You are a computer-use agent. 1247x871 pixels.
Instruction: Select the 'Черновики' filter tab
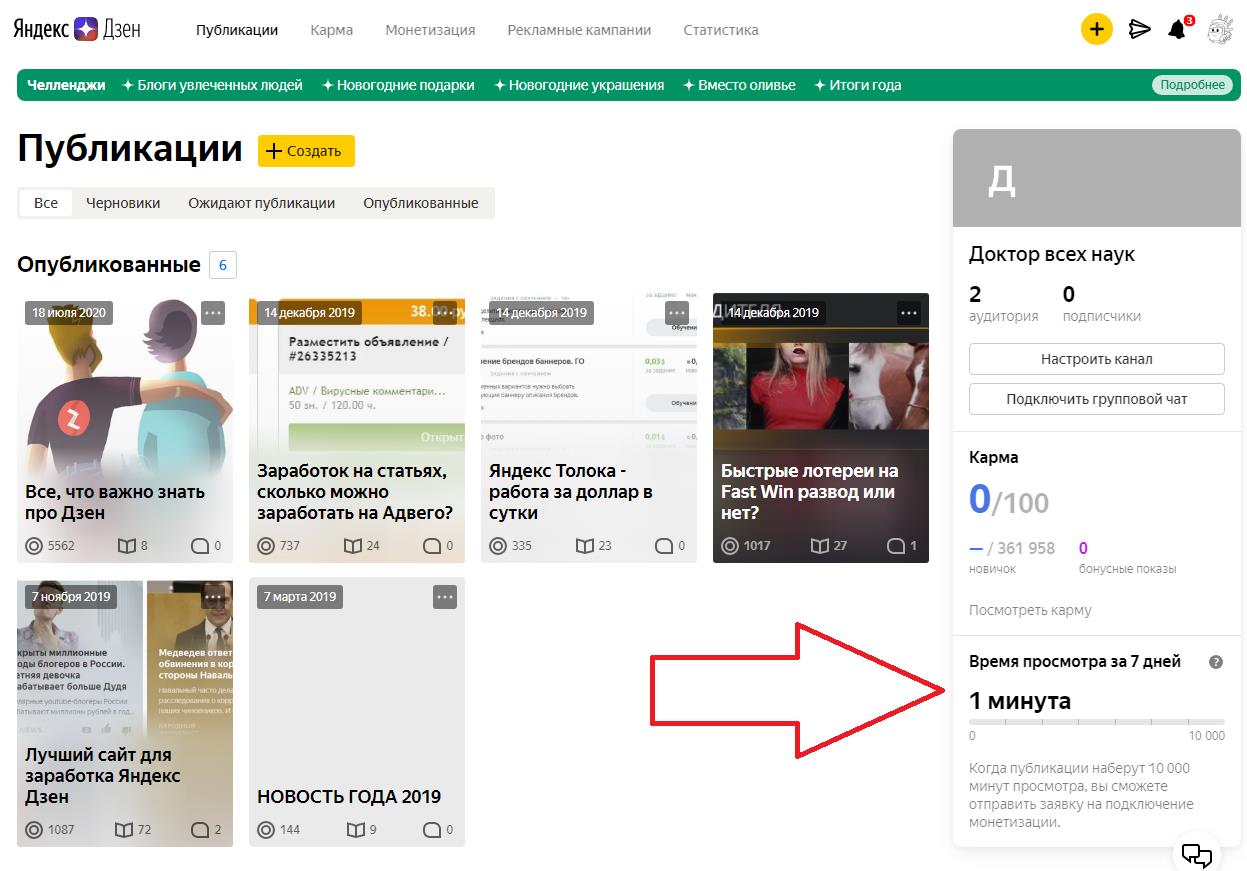(x=123, y=203)
